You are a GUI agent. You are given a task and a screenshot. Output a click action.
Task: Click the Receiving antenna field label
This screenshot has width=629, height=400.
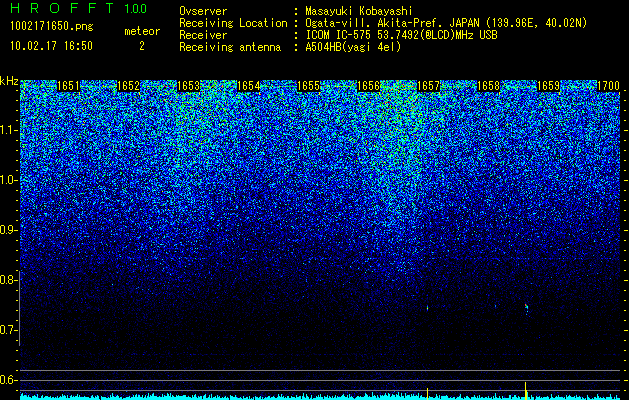[230, 47]
